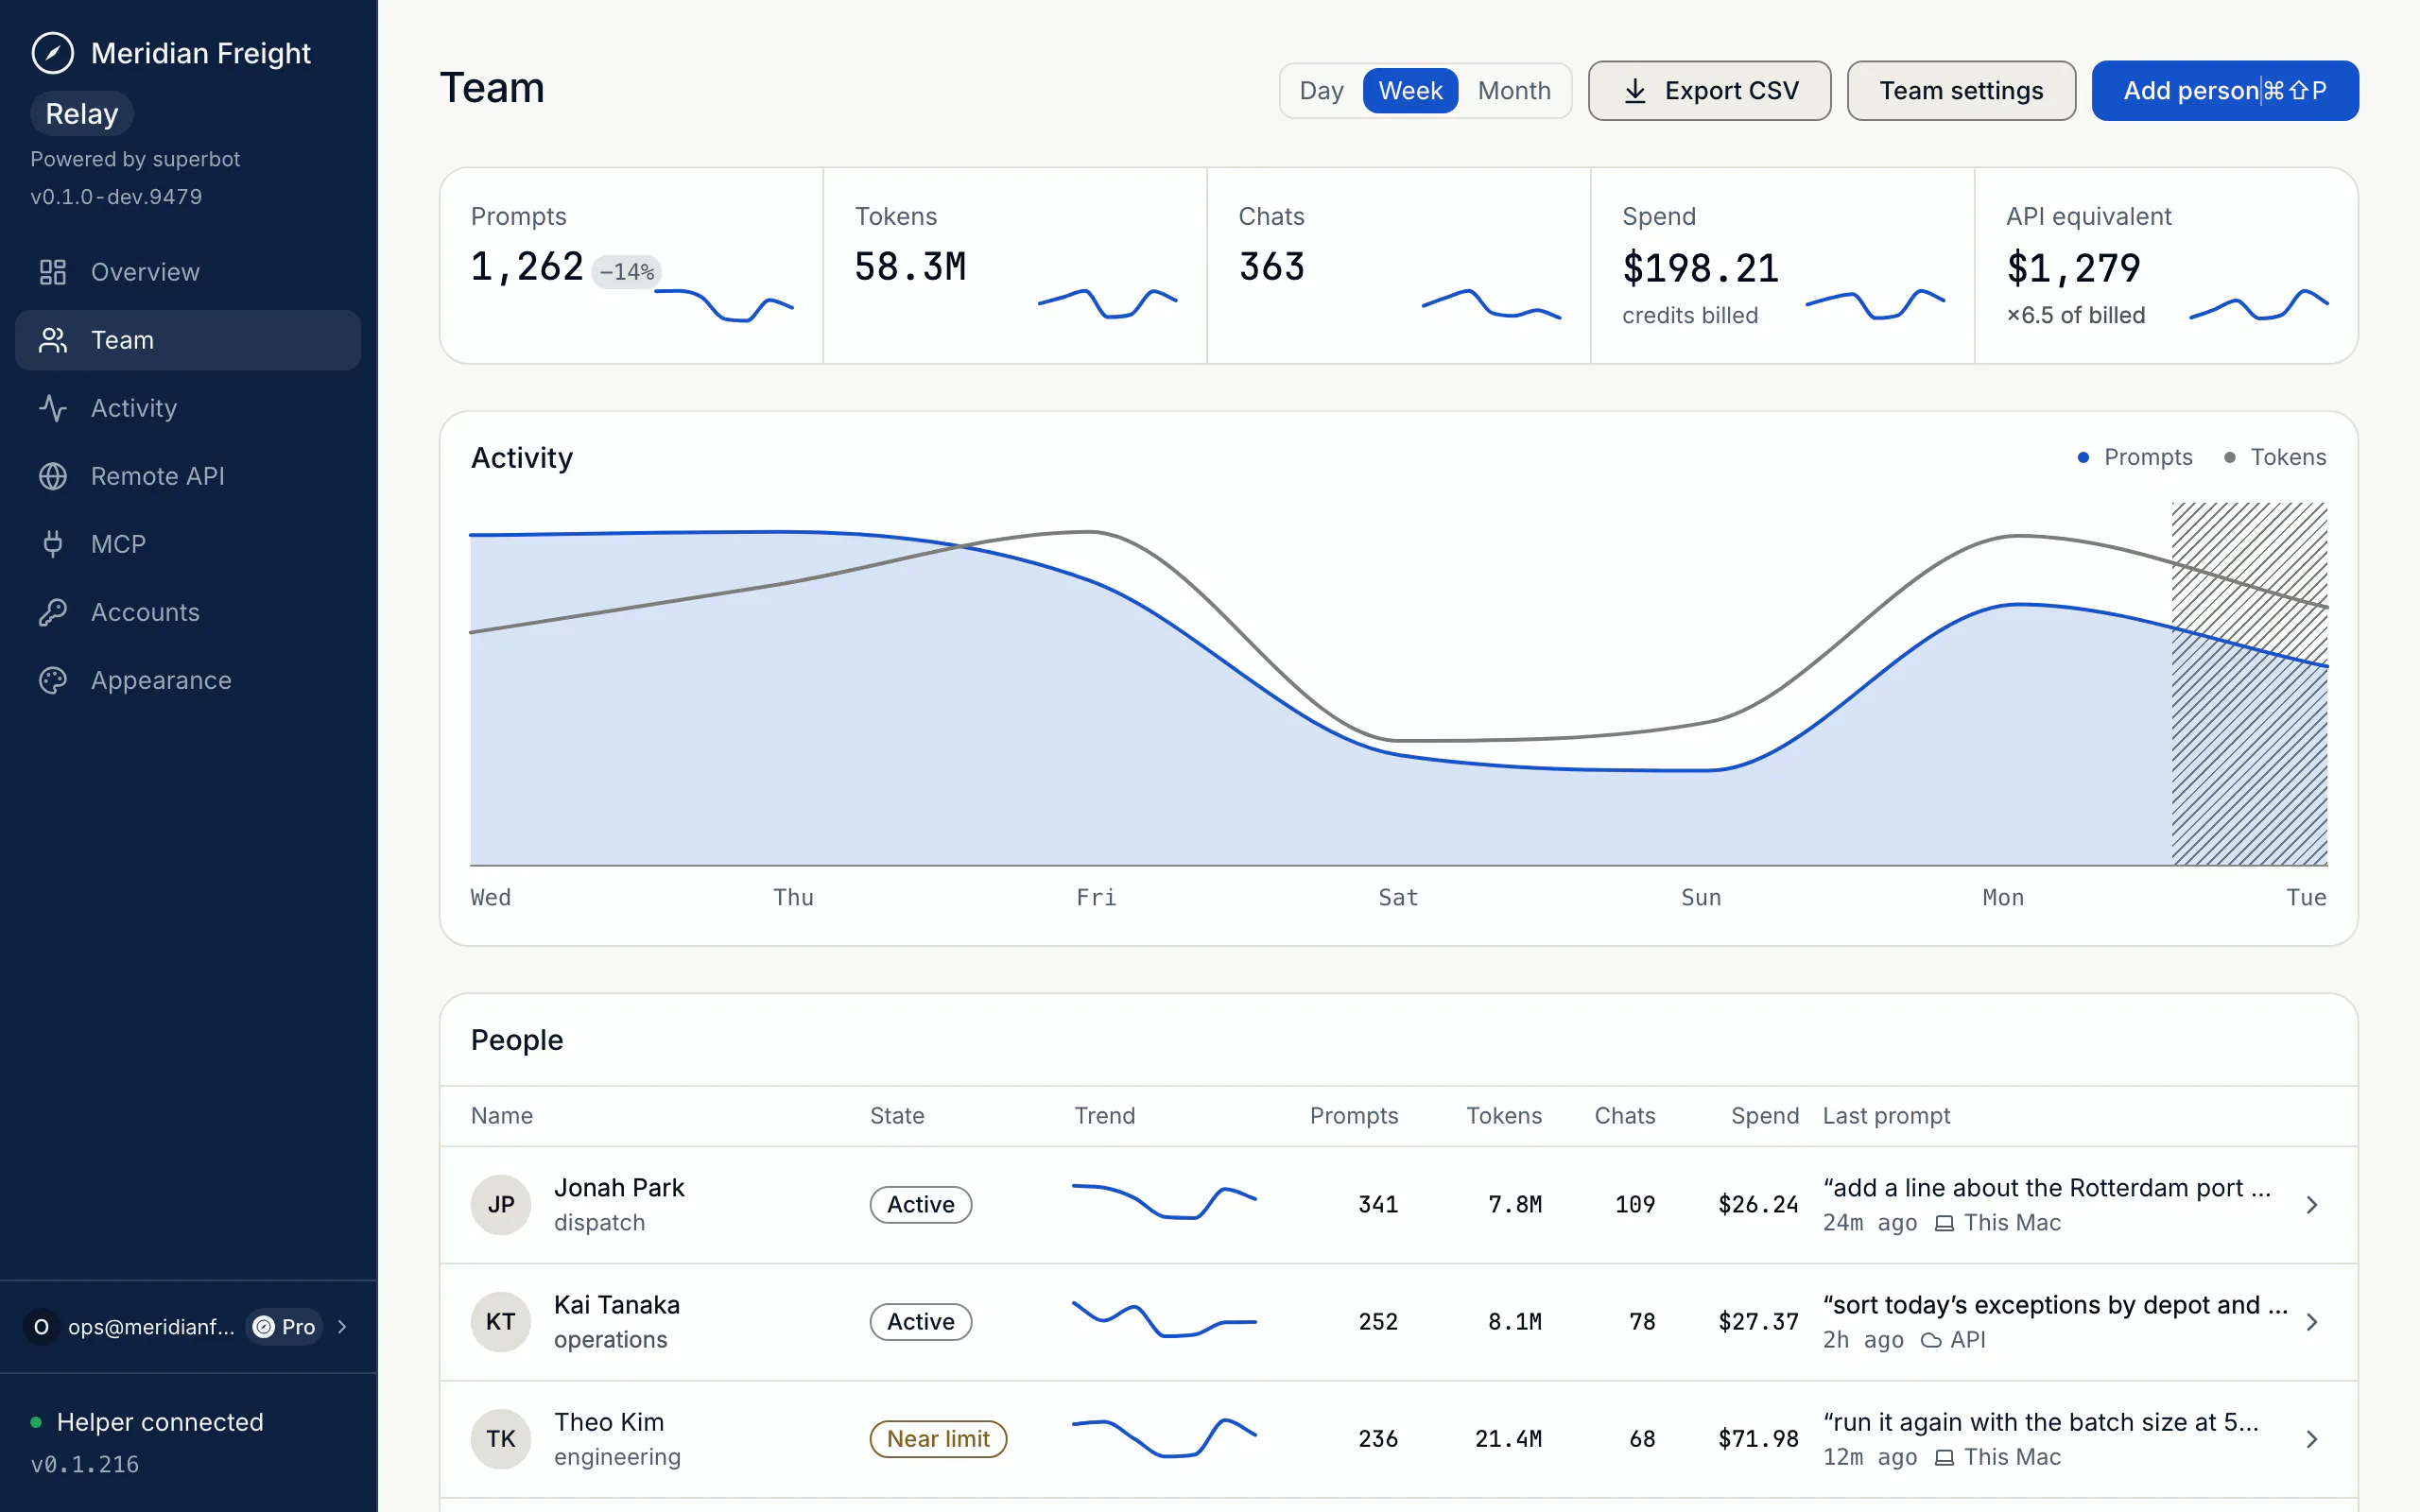Click the Meridian Freight compass logo icon

tap(53, 53)
